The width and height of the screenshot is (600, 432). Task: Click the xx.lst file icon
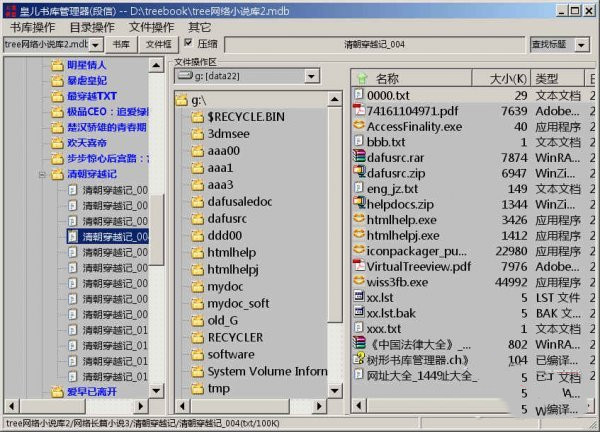pos(359,297)
